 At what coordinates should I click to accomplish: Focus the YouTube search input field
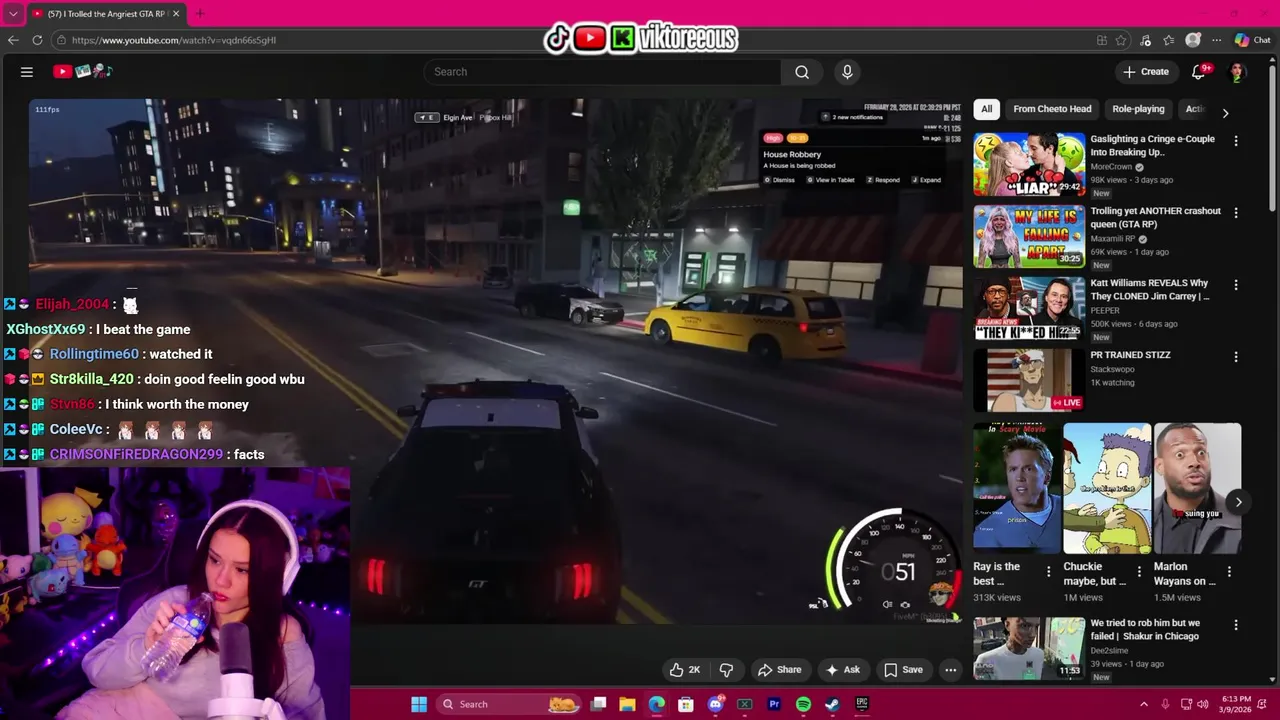pos(603,72)
